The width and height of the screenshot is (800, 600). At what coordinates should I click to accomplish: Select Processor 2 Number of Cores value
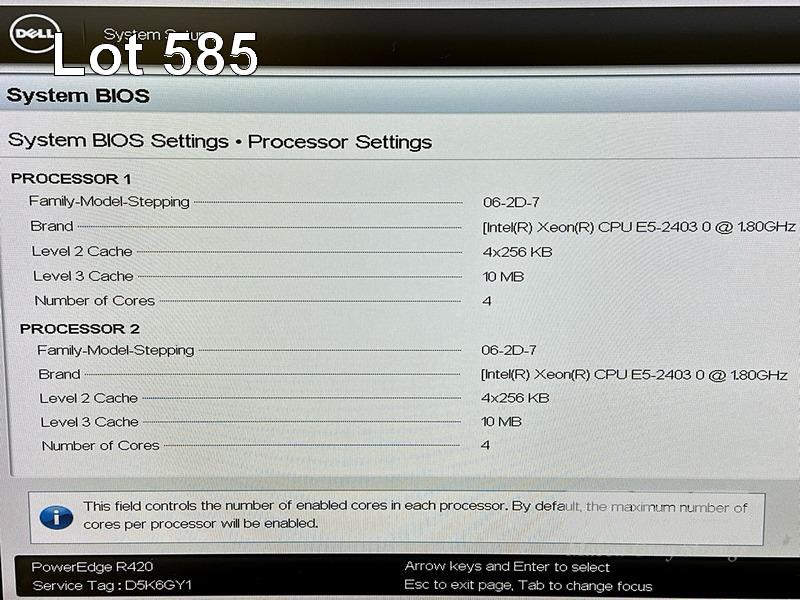point(485,445)
